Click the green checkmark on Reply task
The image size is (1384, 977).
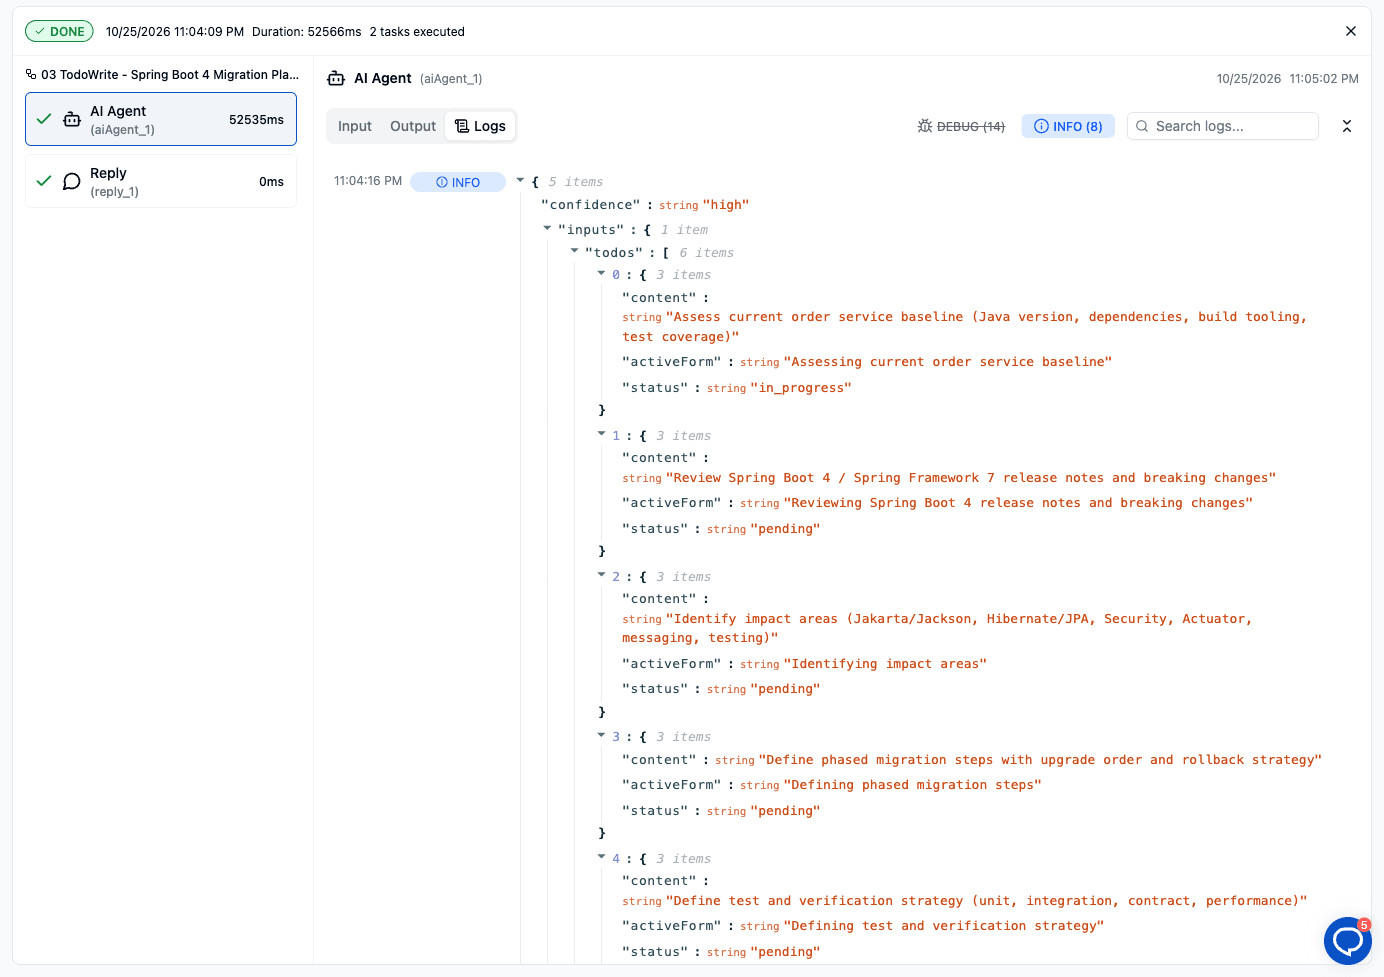click(44, 181)
